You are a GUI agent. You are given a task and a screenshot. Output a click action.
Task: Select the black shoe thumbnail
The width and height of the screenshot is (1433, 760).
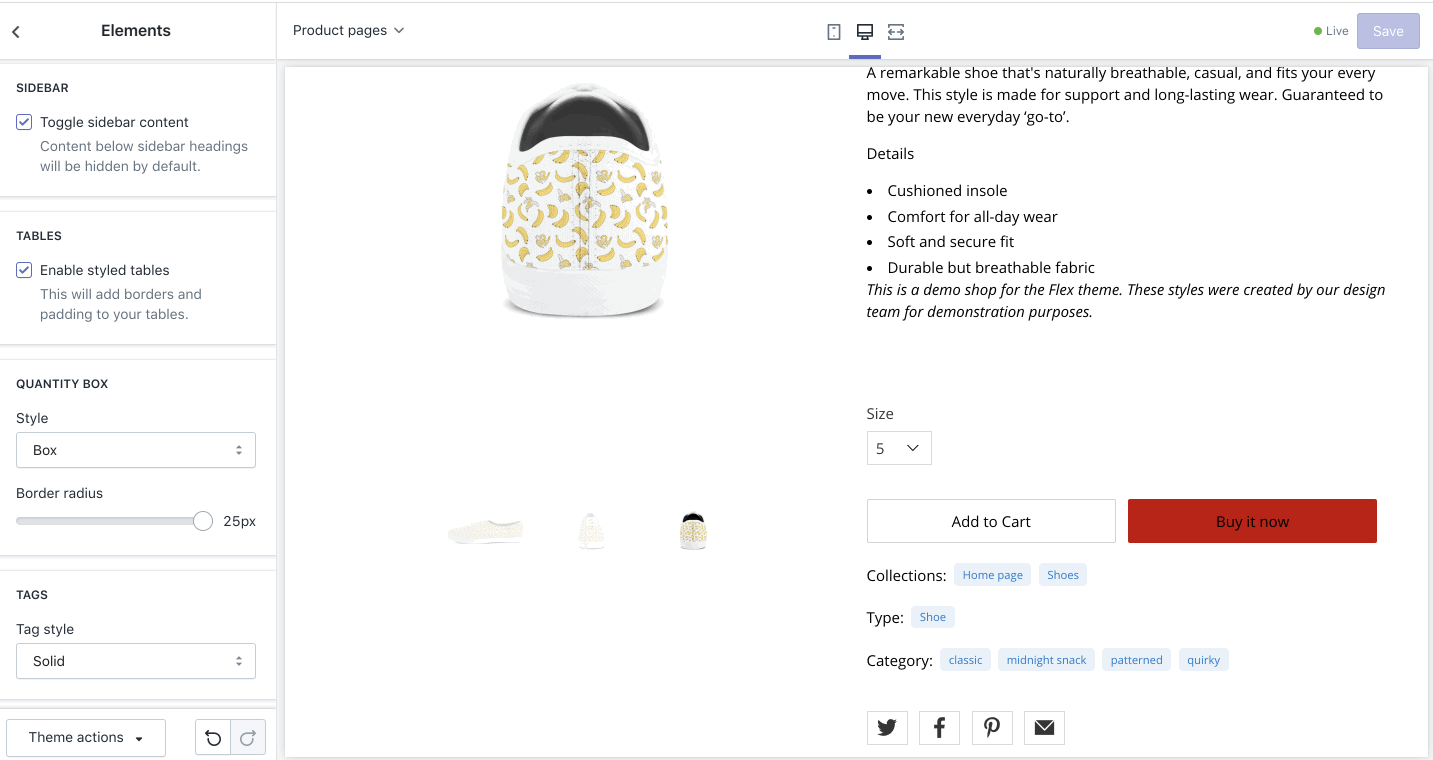[693, 529]
